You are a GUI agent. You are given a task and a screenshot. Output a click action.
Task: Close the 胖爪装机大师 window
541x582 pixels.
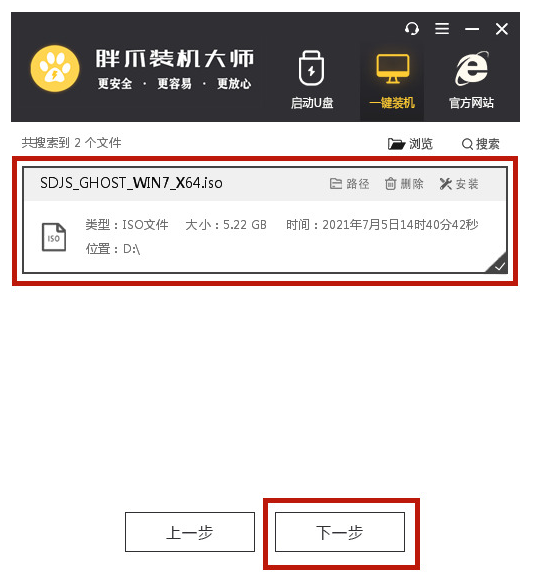pos(502,29)
